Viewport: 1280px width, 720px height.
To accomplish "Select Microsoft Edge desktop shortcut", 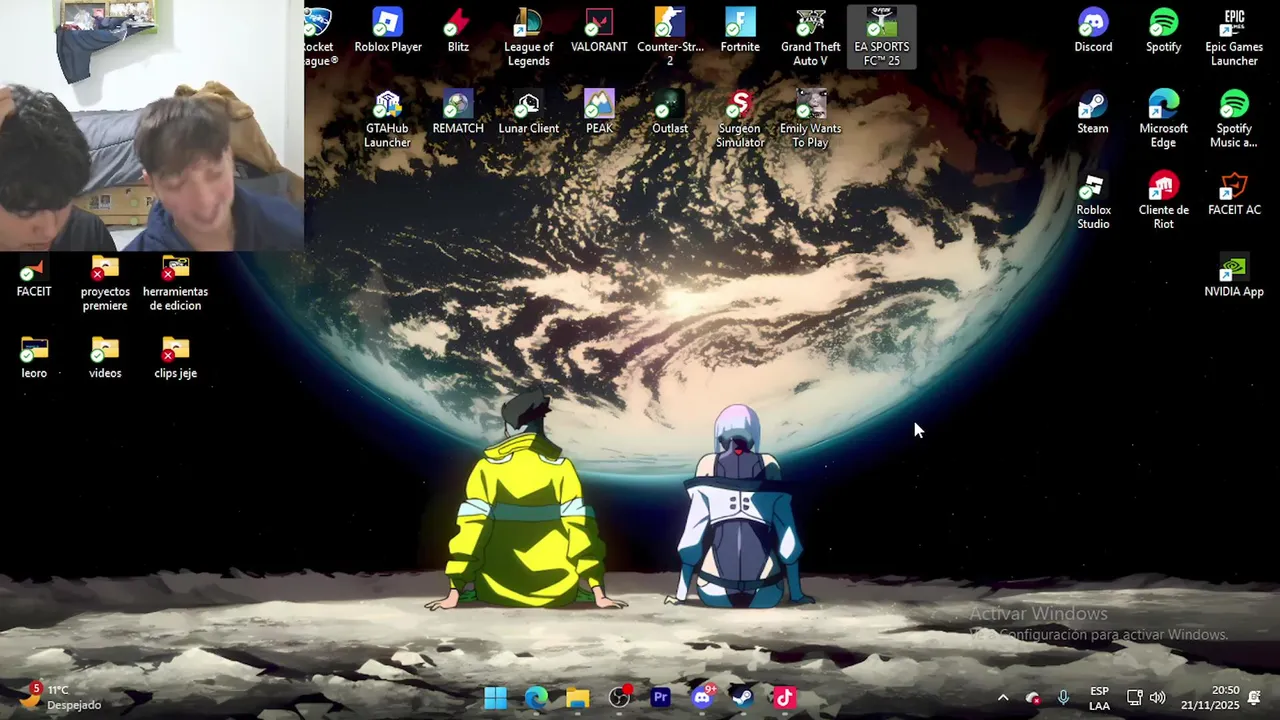I will click(1164, 120).
